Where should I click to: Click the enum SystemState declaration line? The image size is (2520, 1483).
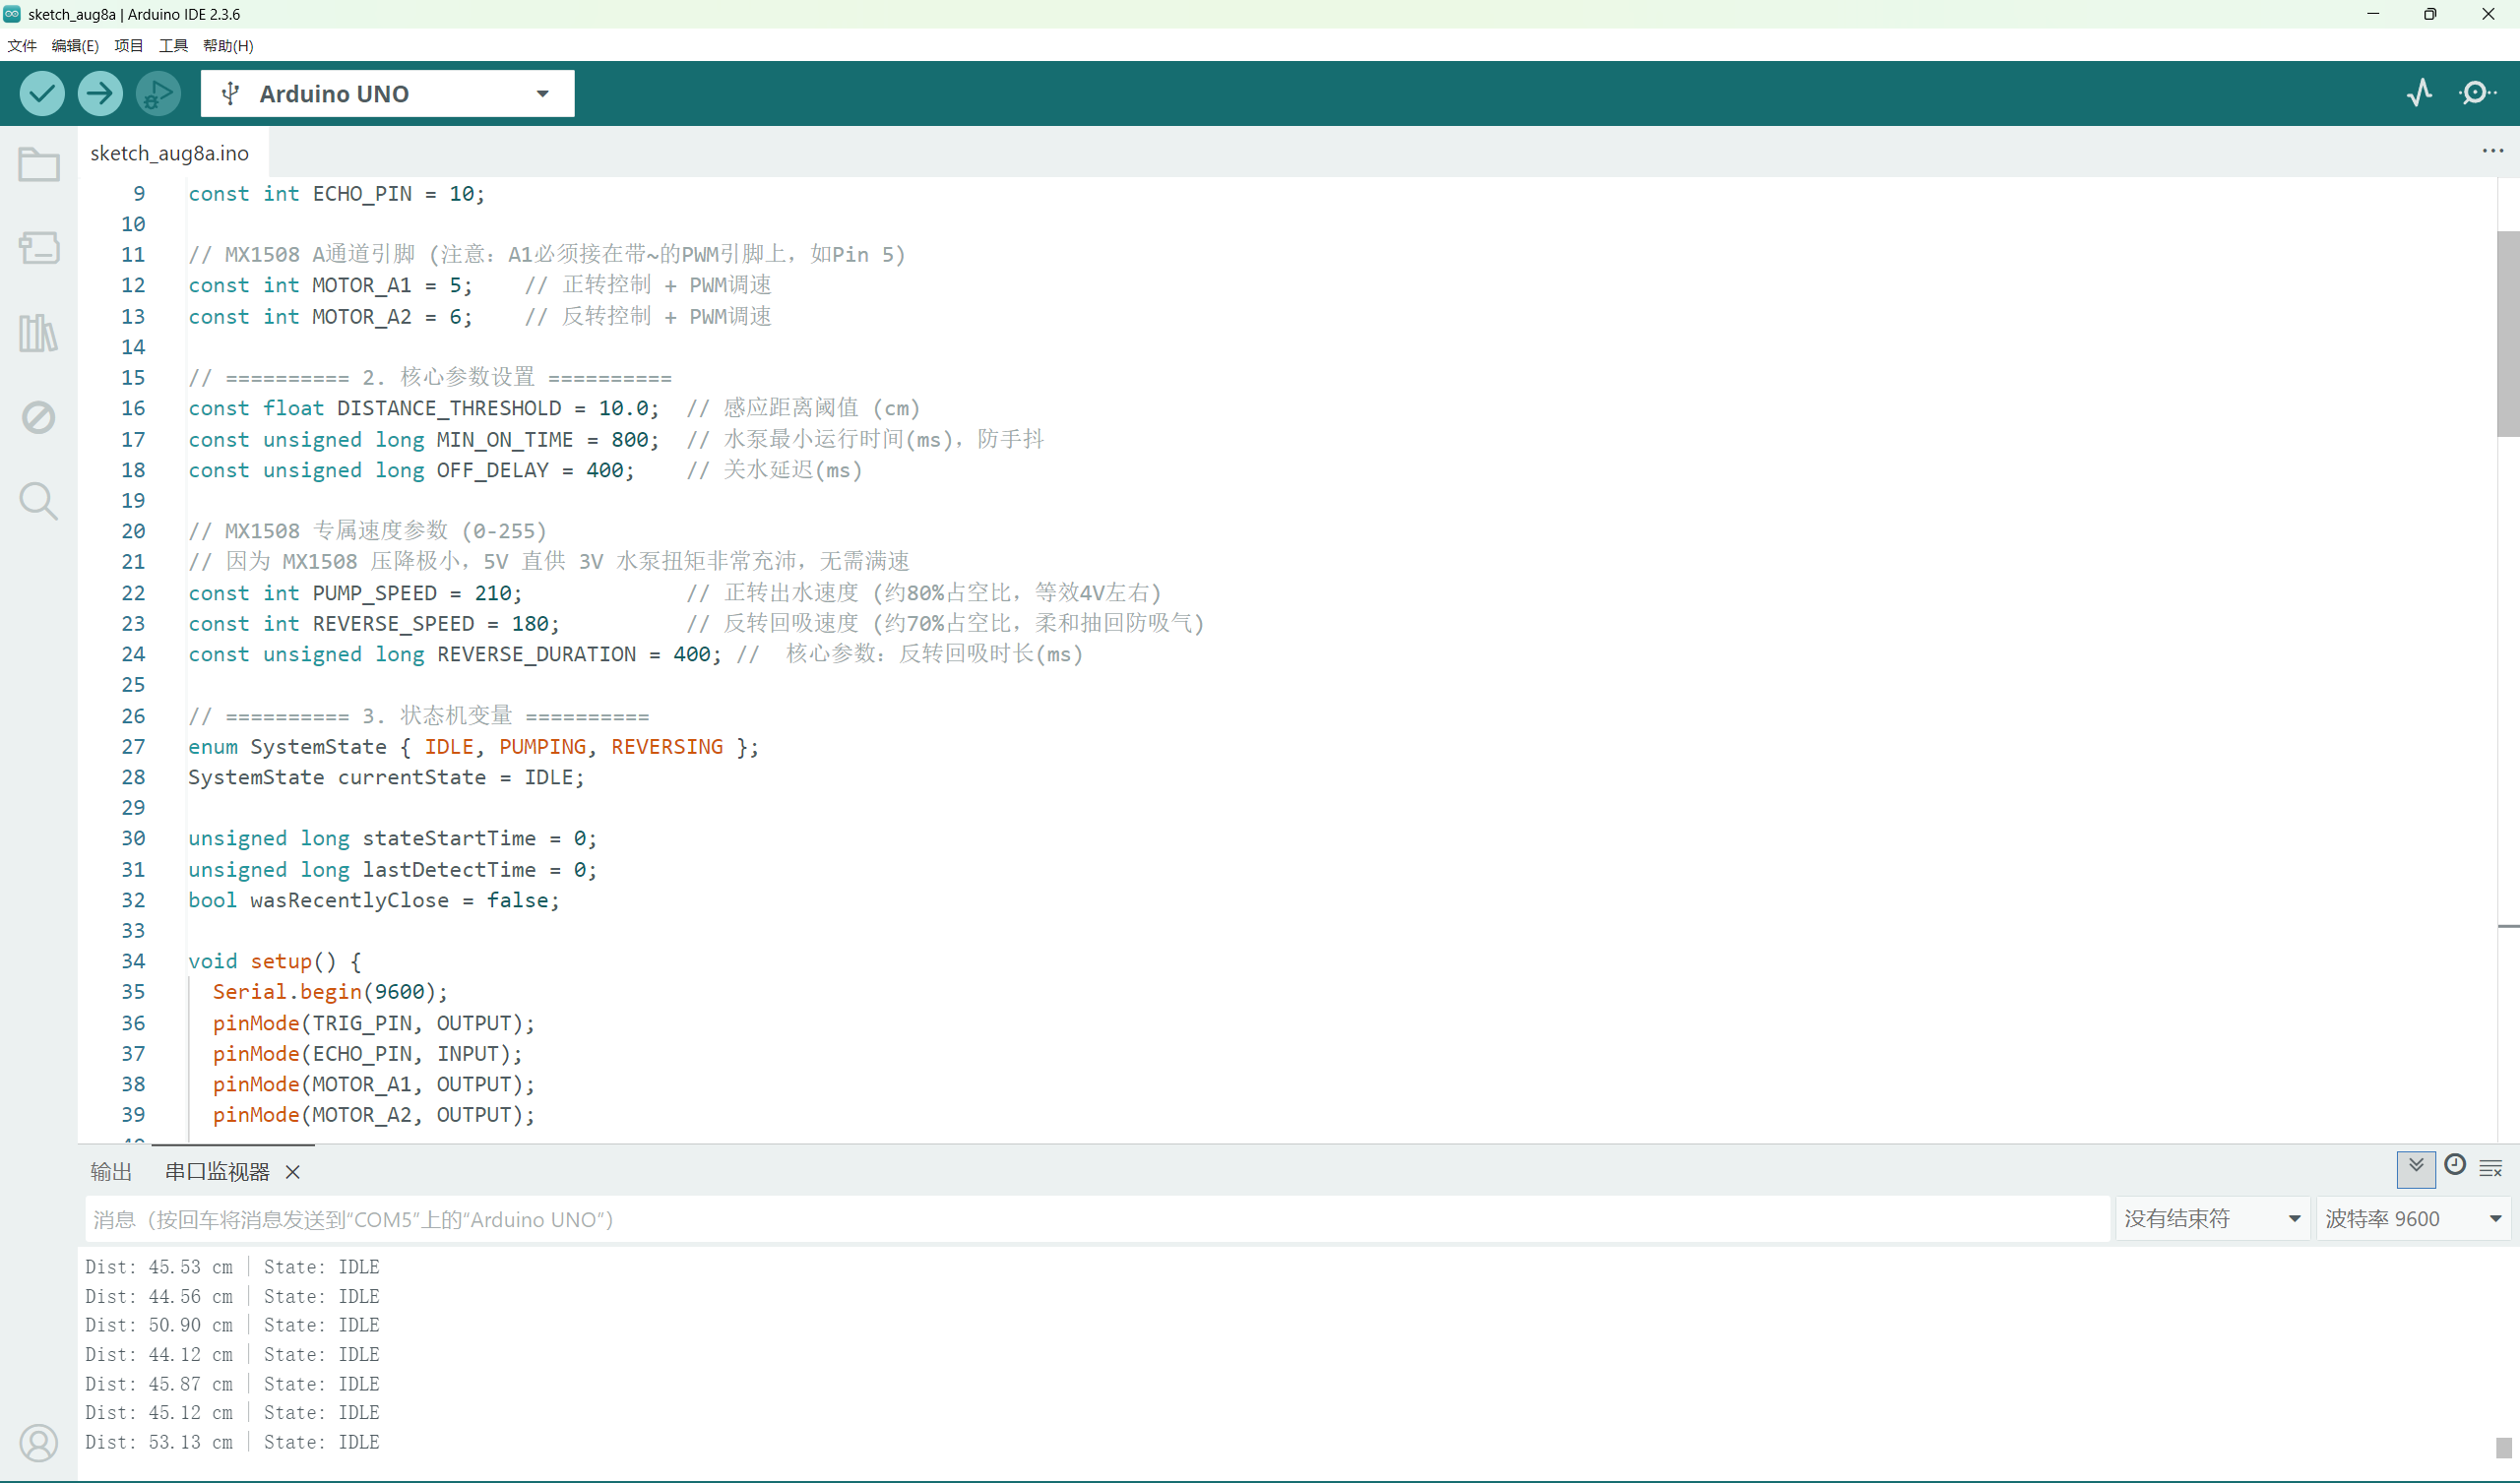click(x=473, y=747)
